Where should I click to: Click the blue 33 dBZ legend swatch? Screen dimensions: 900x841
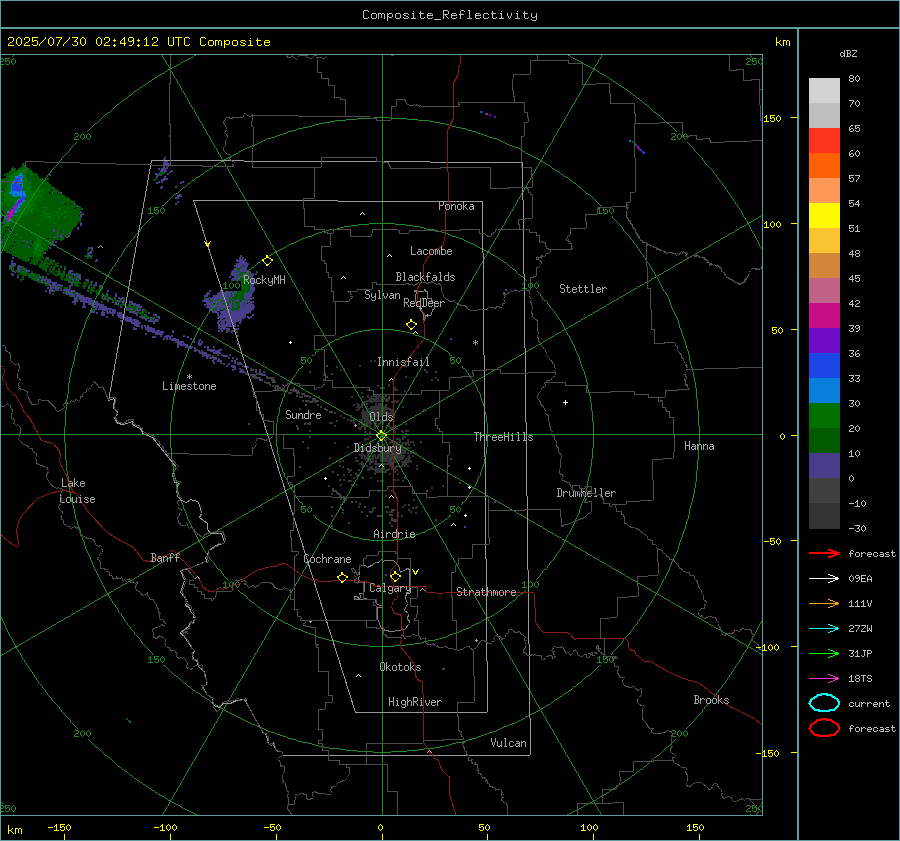(824, 365)
